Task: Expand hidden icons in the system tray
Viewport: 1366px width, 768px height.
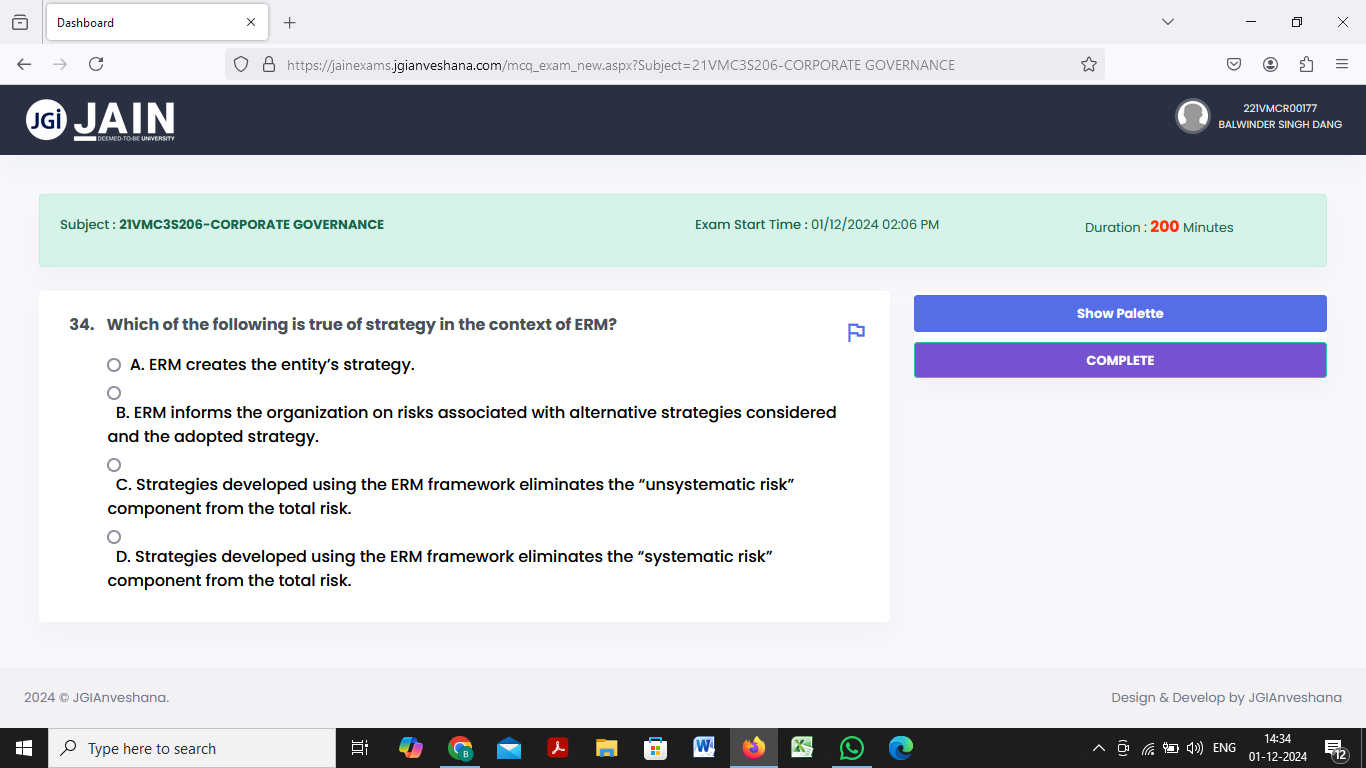Action: tap(1097, 747)
